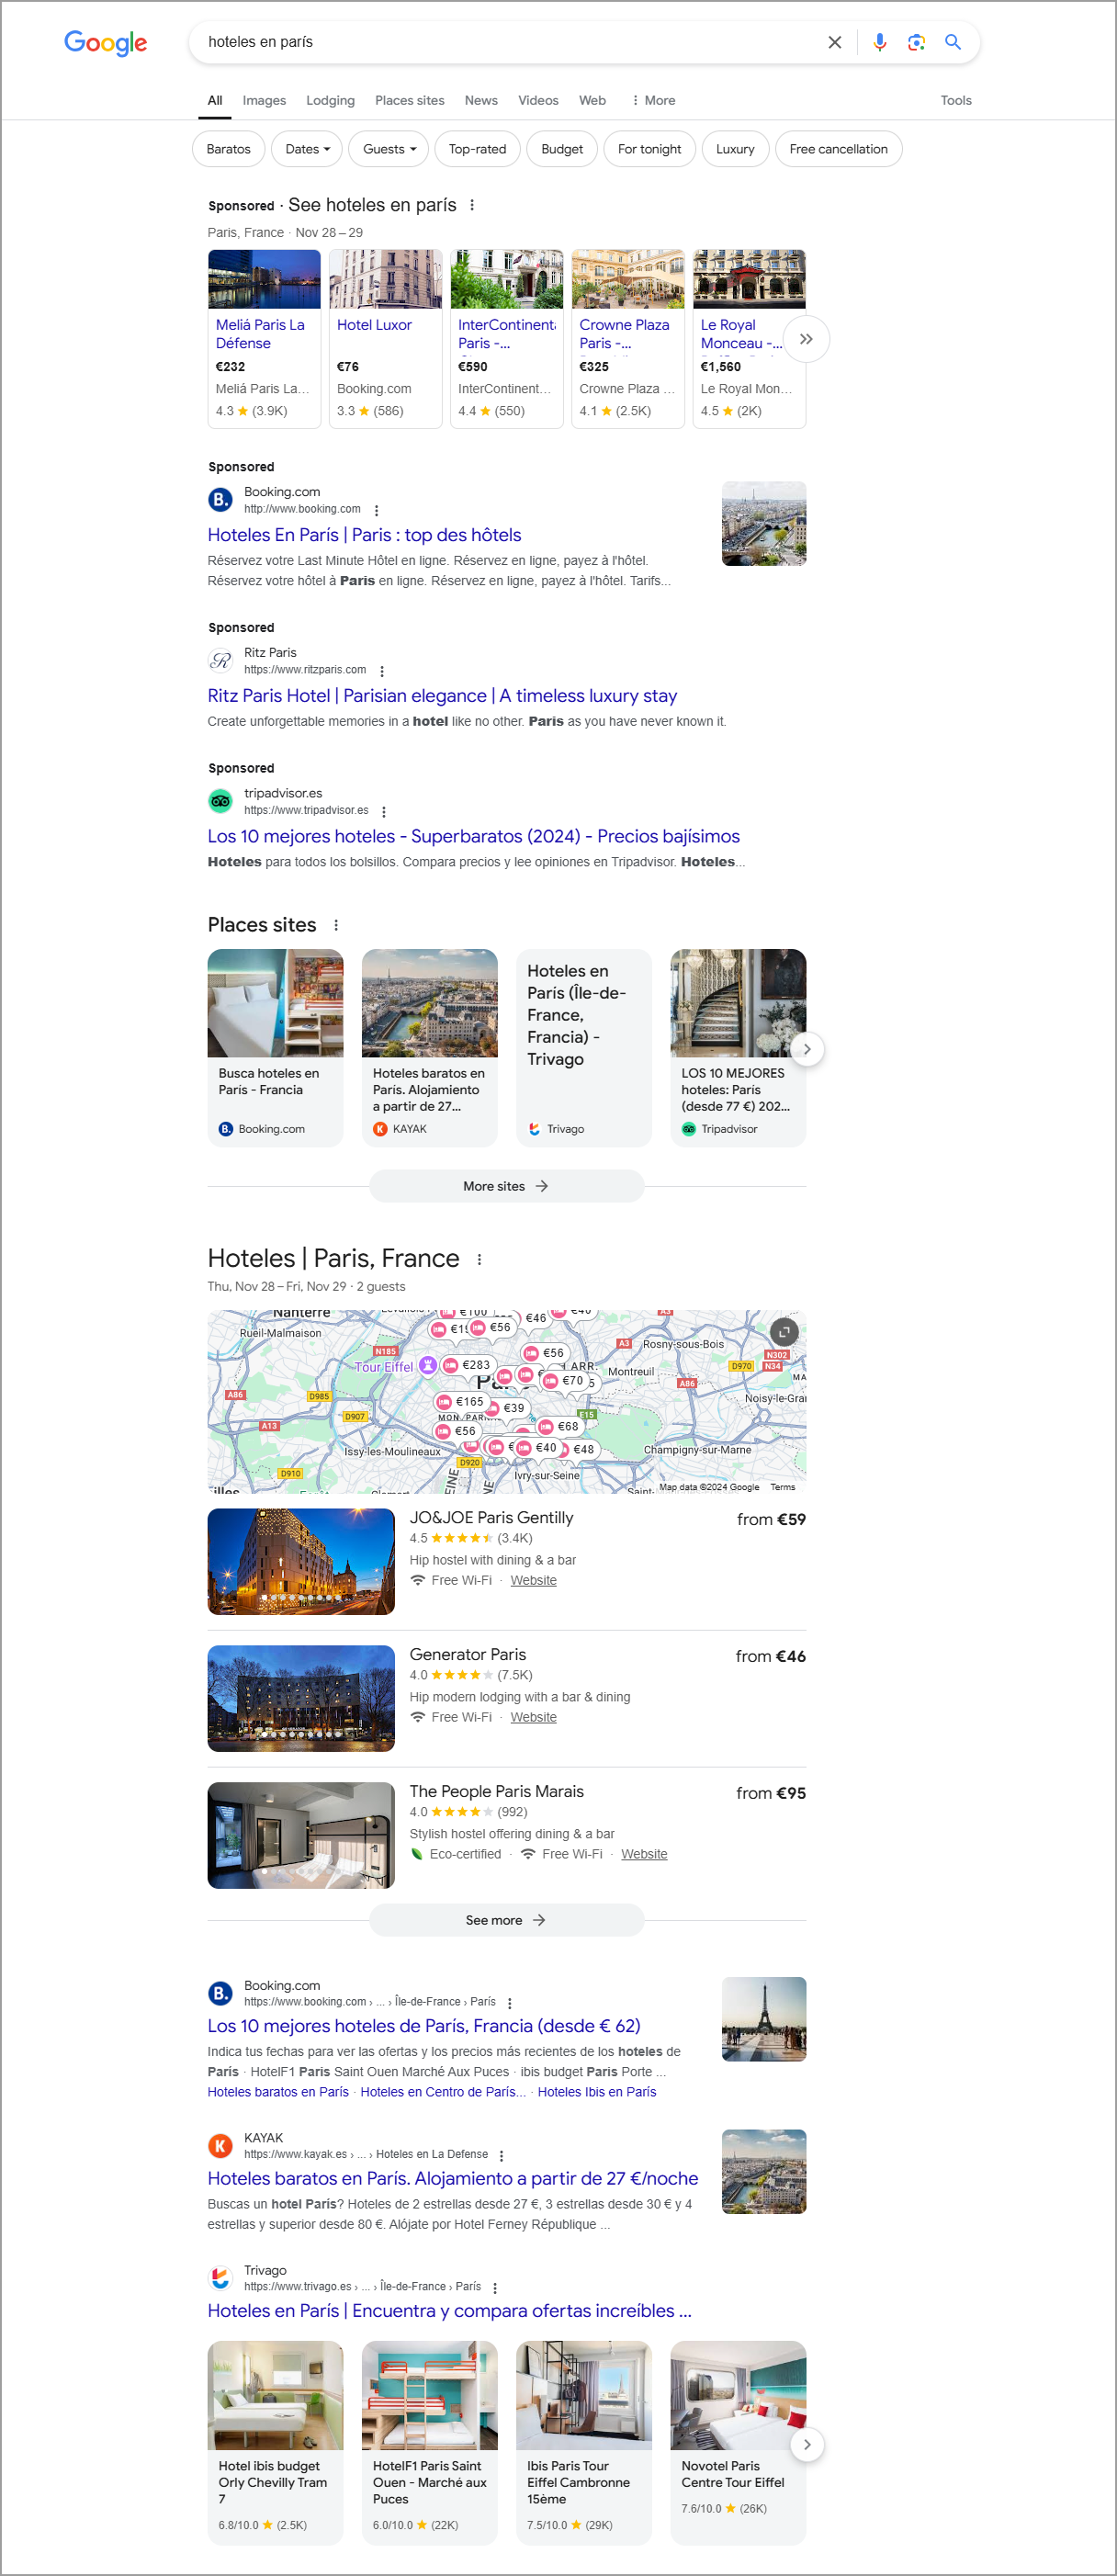Open ad options for Ritz Paris result
Screen dimensions: 1117x2576
point(382,671)
